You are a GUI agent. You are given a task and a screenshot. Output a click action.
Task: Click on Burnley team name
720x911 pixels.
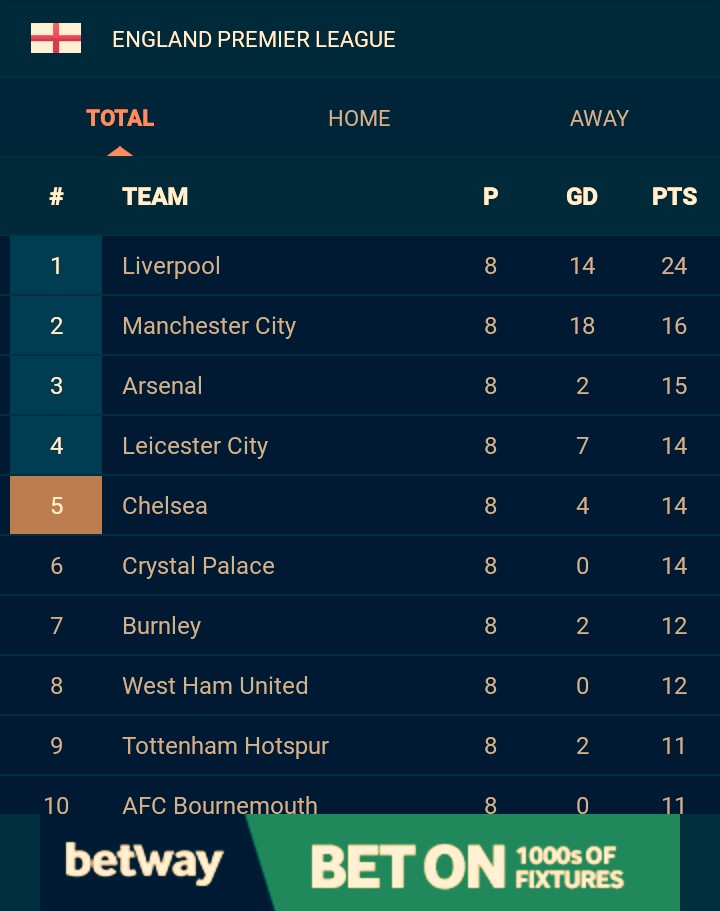coord(161,626)
